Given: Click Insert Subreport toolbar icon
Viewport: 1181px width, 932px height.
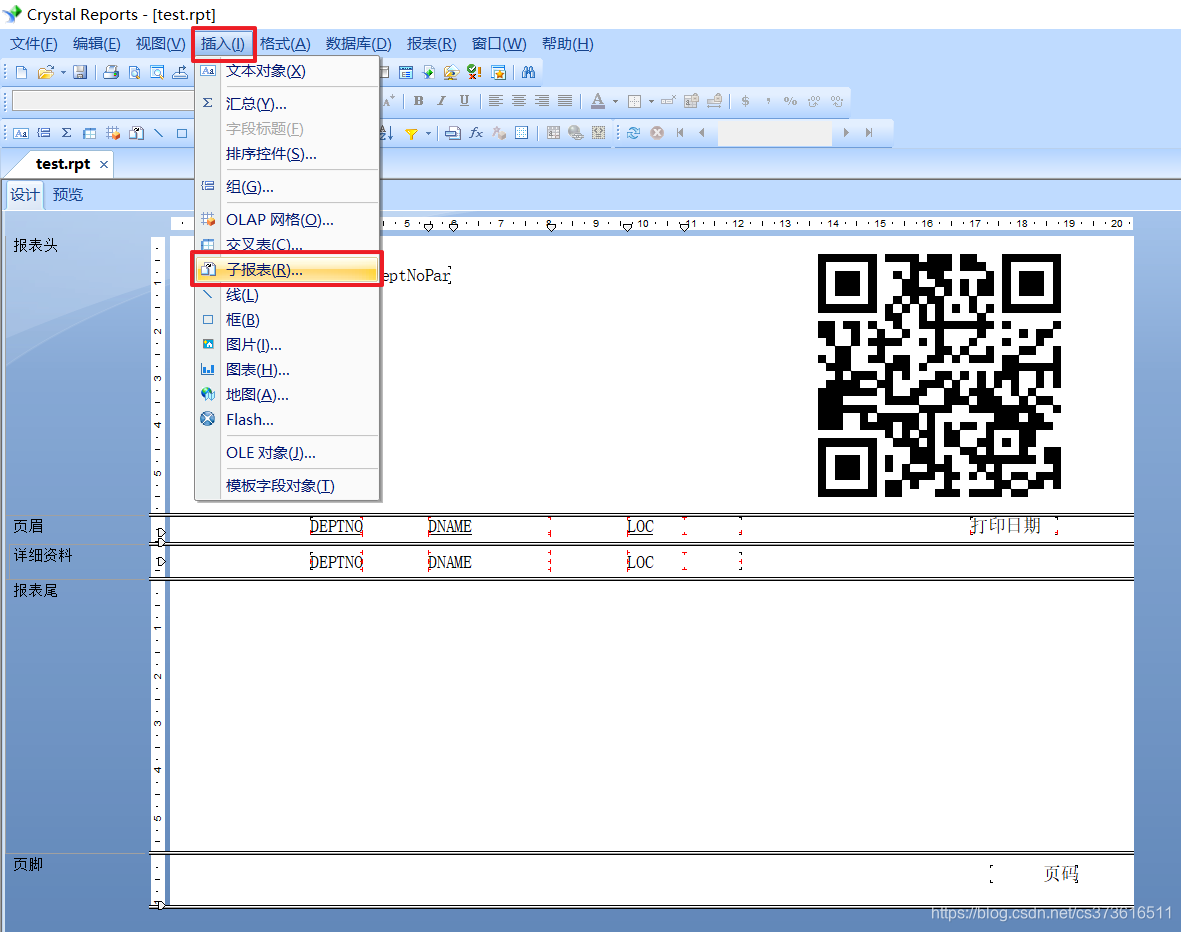Looking at the screenshot, I should point(136,133).
